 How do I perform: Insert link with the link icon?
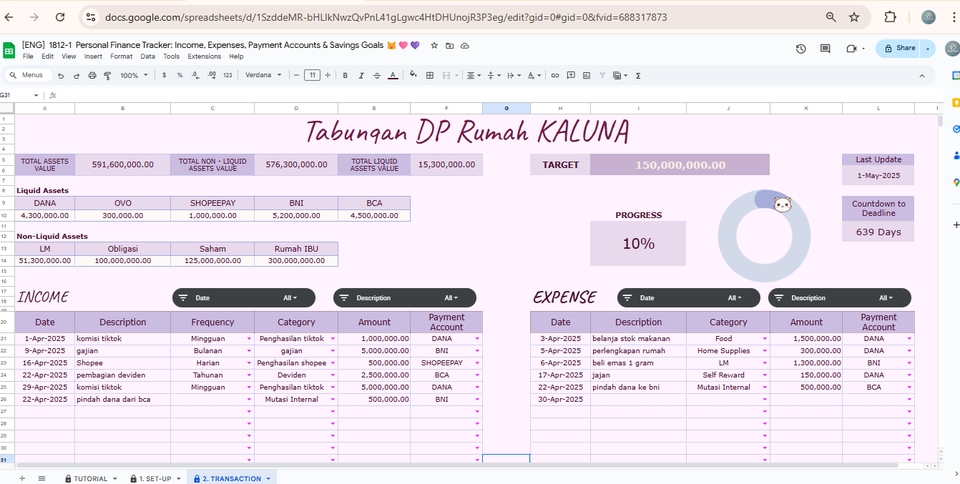tap(555, 75)
